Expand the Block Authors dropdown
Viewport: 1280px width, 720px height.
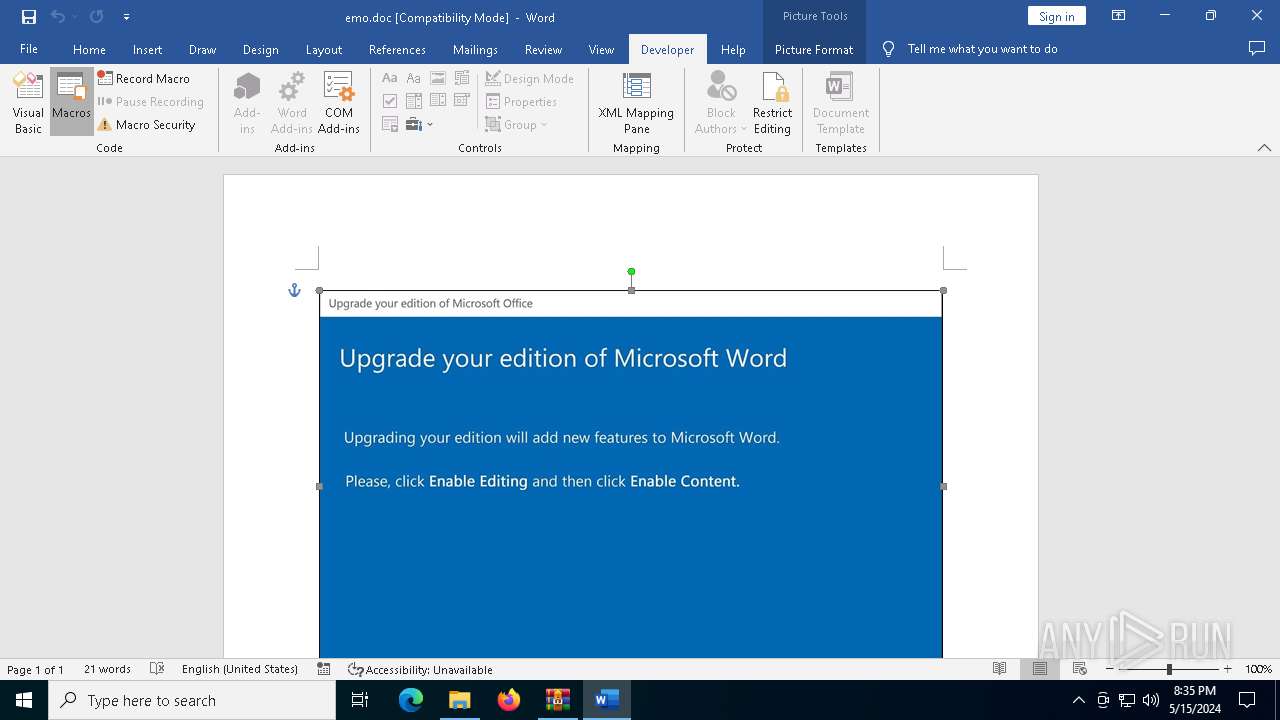click(x=721, y=103)
